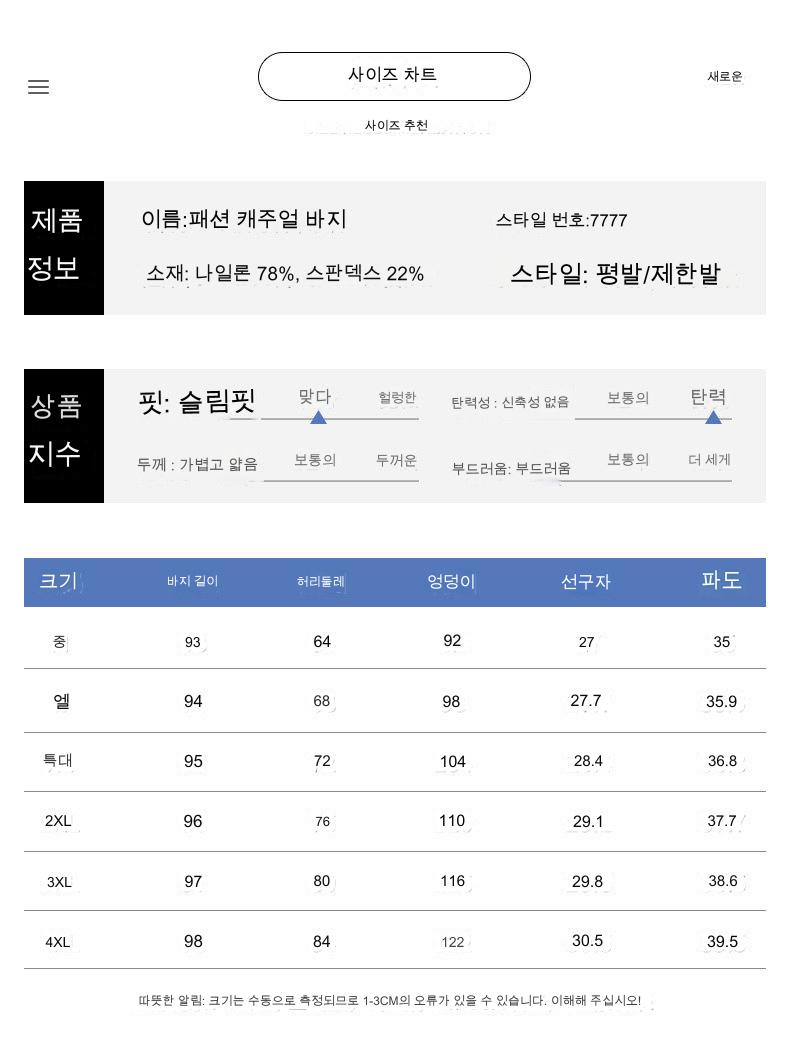Open the 새로운 link at top right

[724, 76]
